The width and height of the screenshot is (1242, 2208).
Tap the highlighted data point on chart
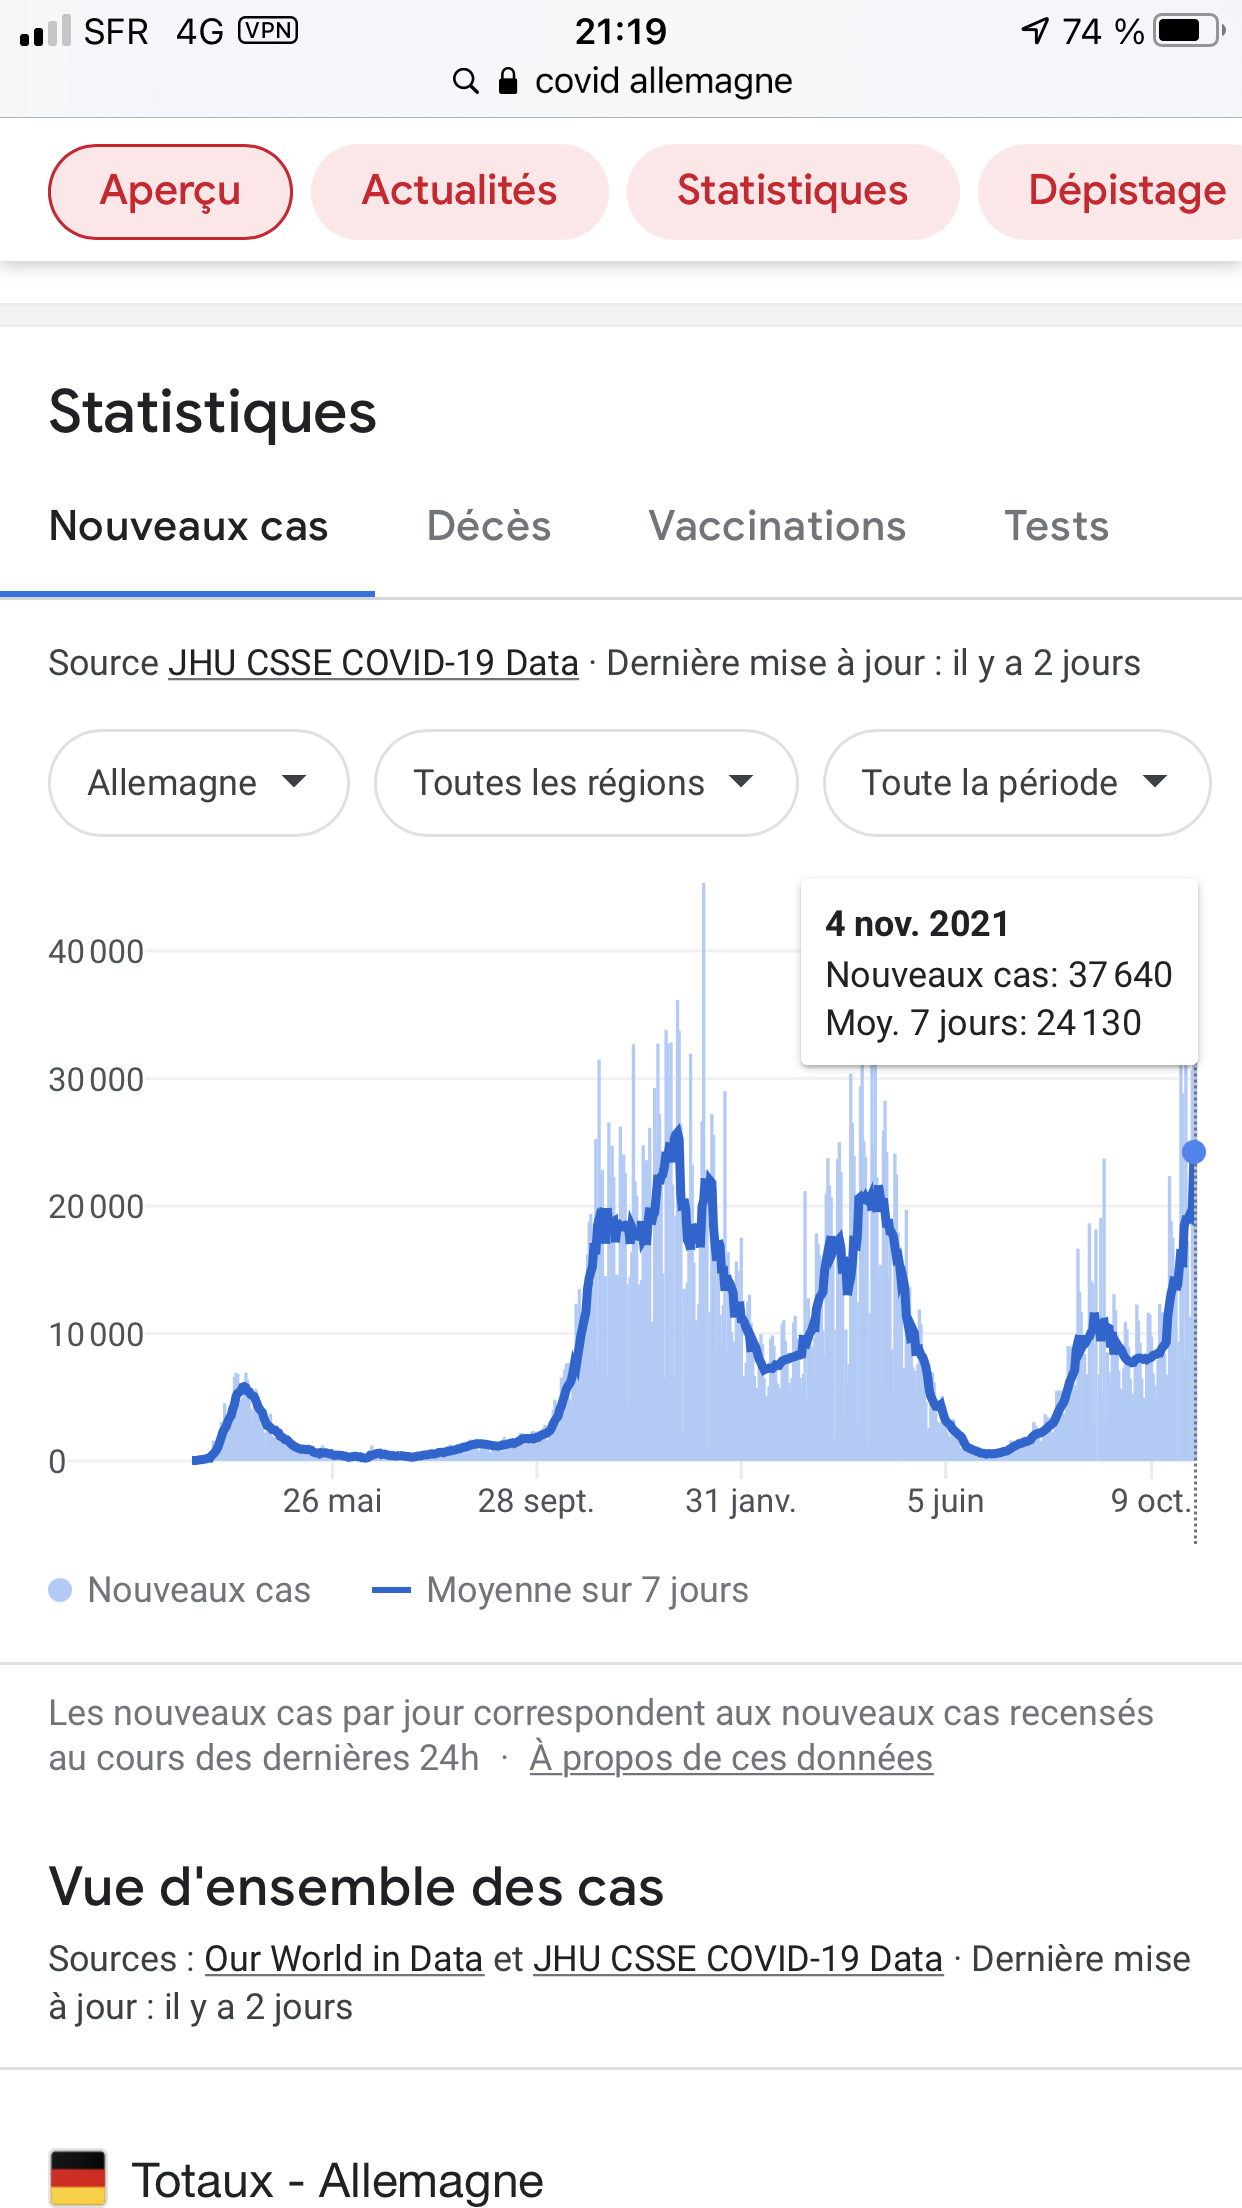pos(1193,1152)
